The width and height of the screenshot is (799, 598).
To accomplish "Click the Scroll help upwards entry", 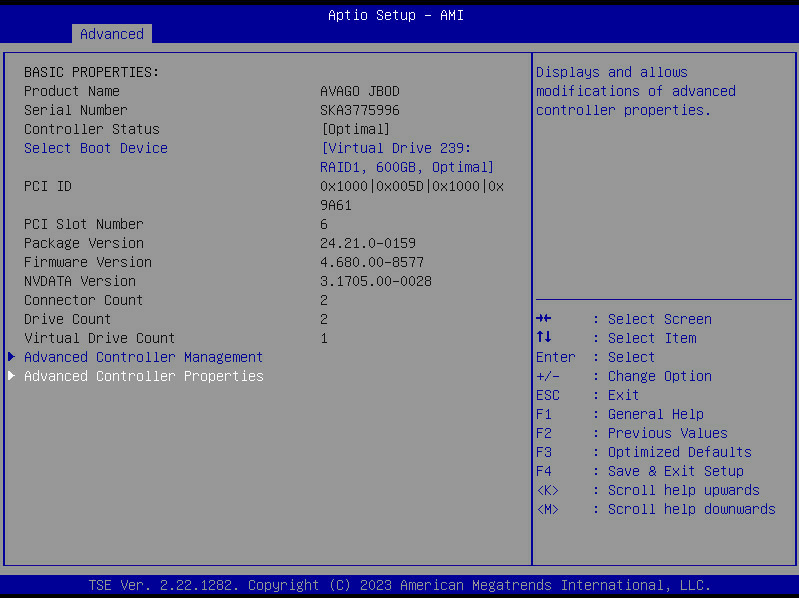I will pos(683,491).
